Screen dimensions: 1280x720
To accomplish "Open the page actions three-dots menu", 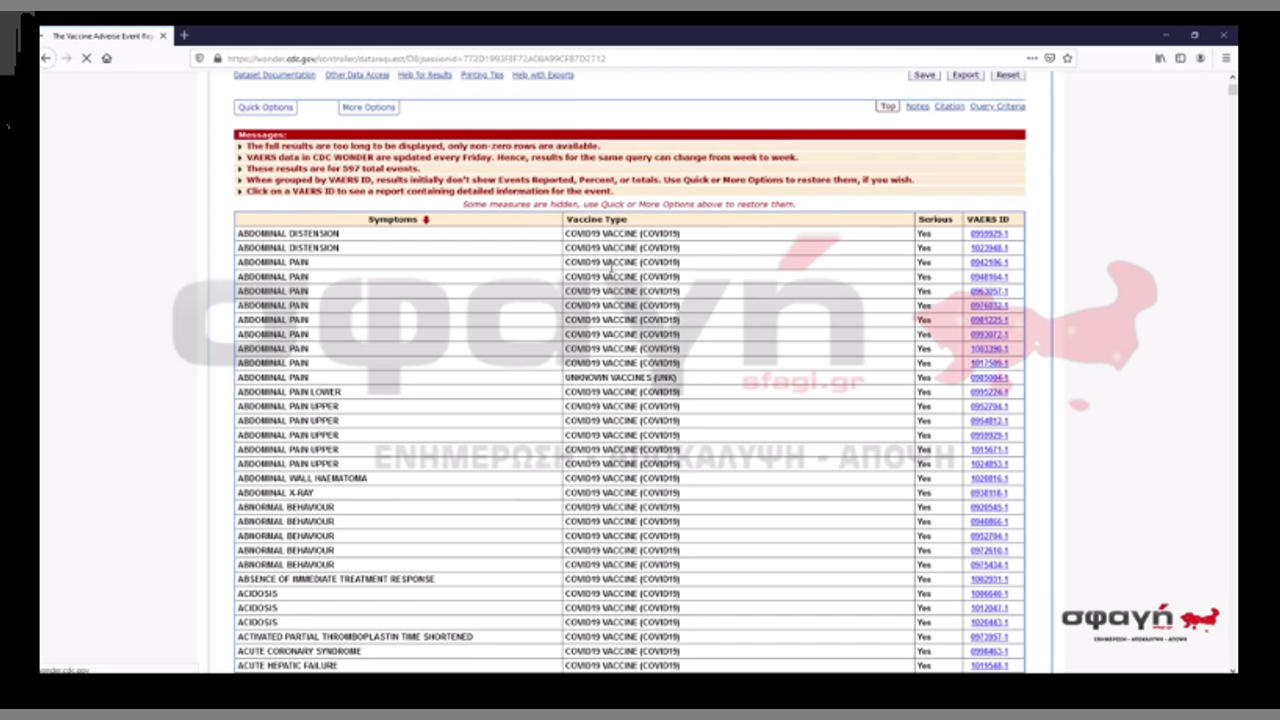I will click(1032, 58).
